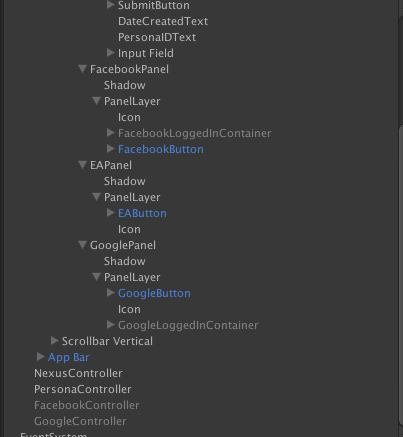Select Shadow under FacebookPanel
403x437 pixels.
click(125, 85)
